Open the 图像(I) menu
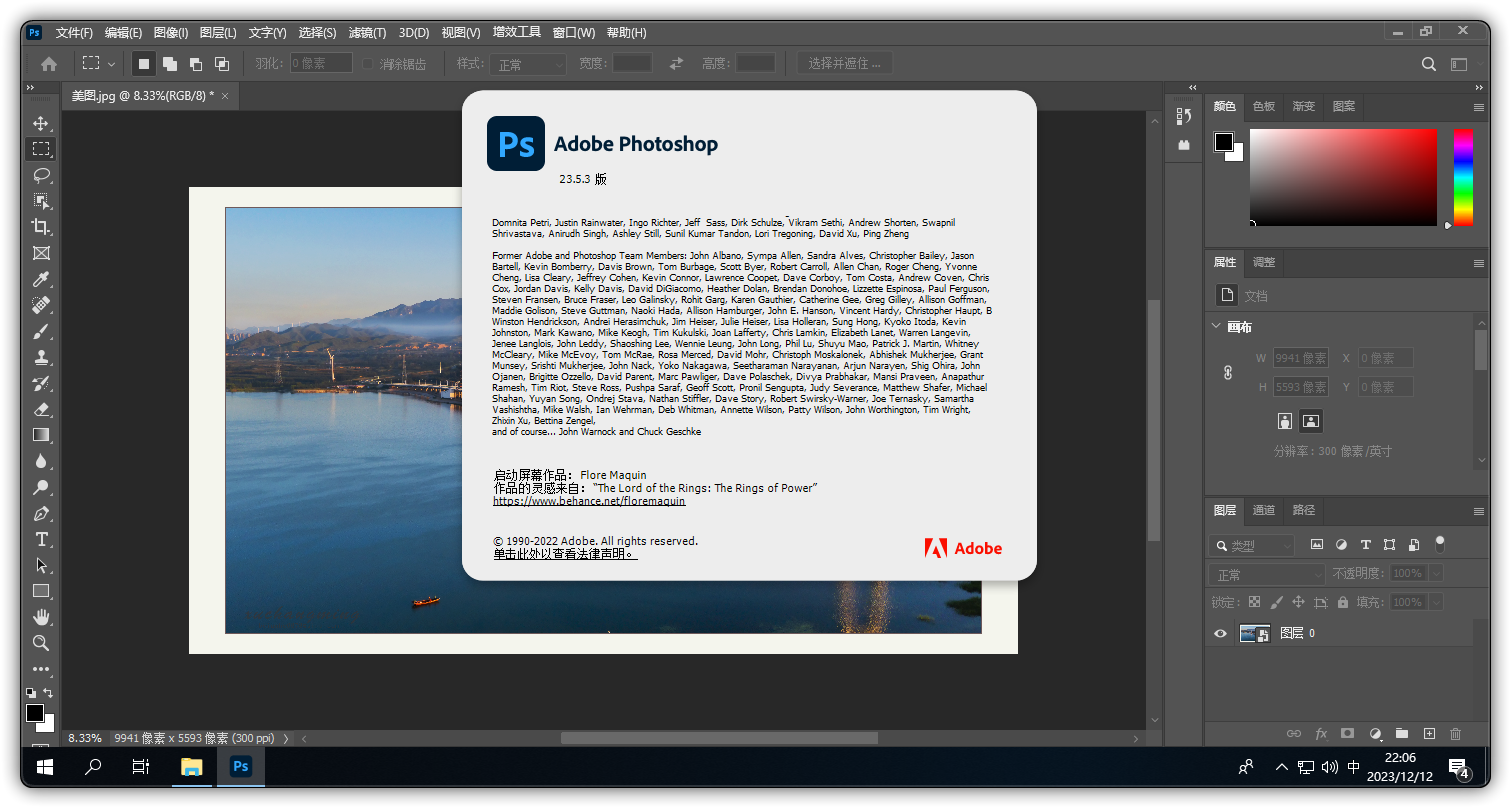This screenshot has width=1511, height=808. tap(171, 32)
